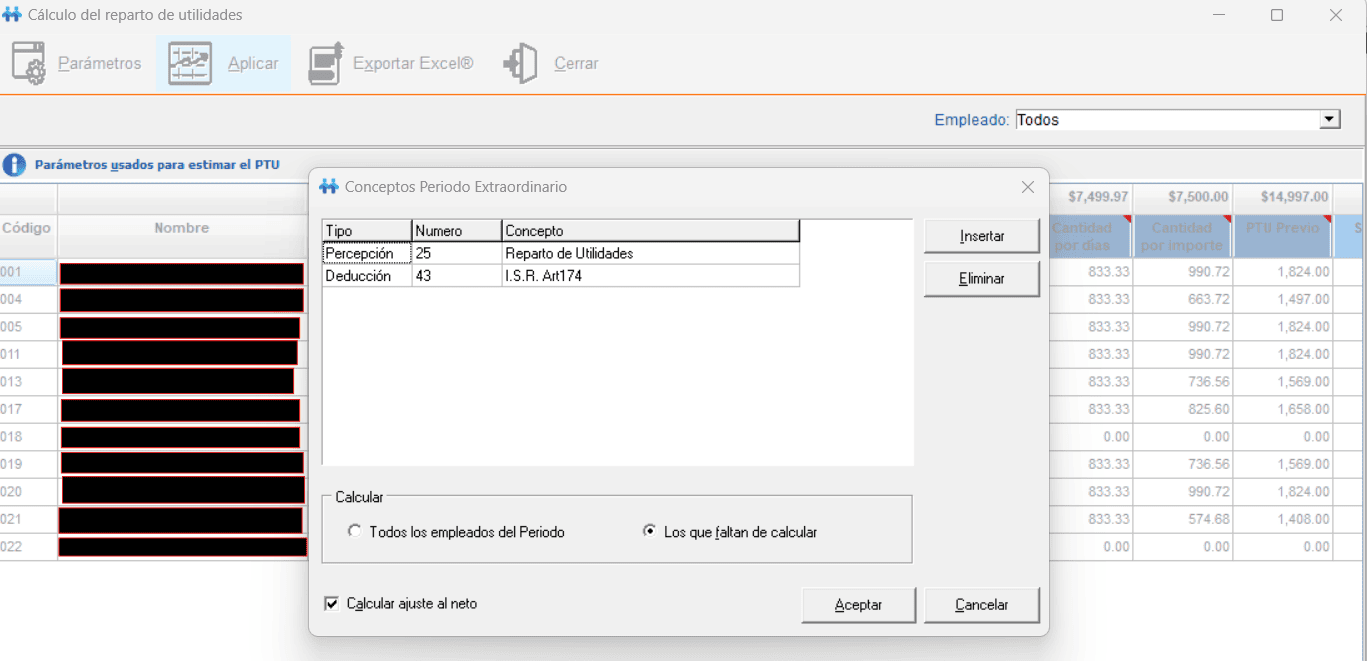
Task: Click the Exportar Excel icon
Action: pyautogui.click(x=326, y=63)
